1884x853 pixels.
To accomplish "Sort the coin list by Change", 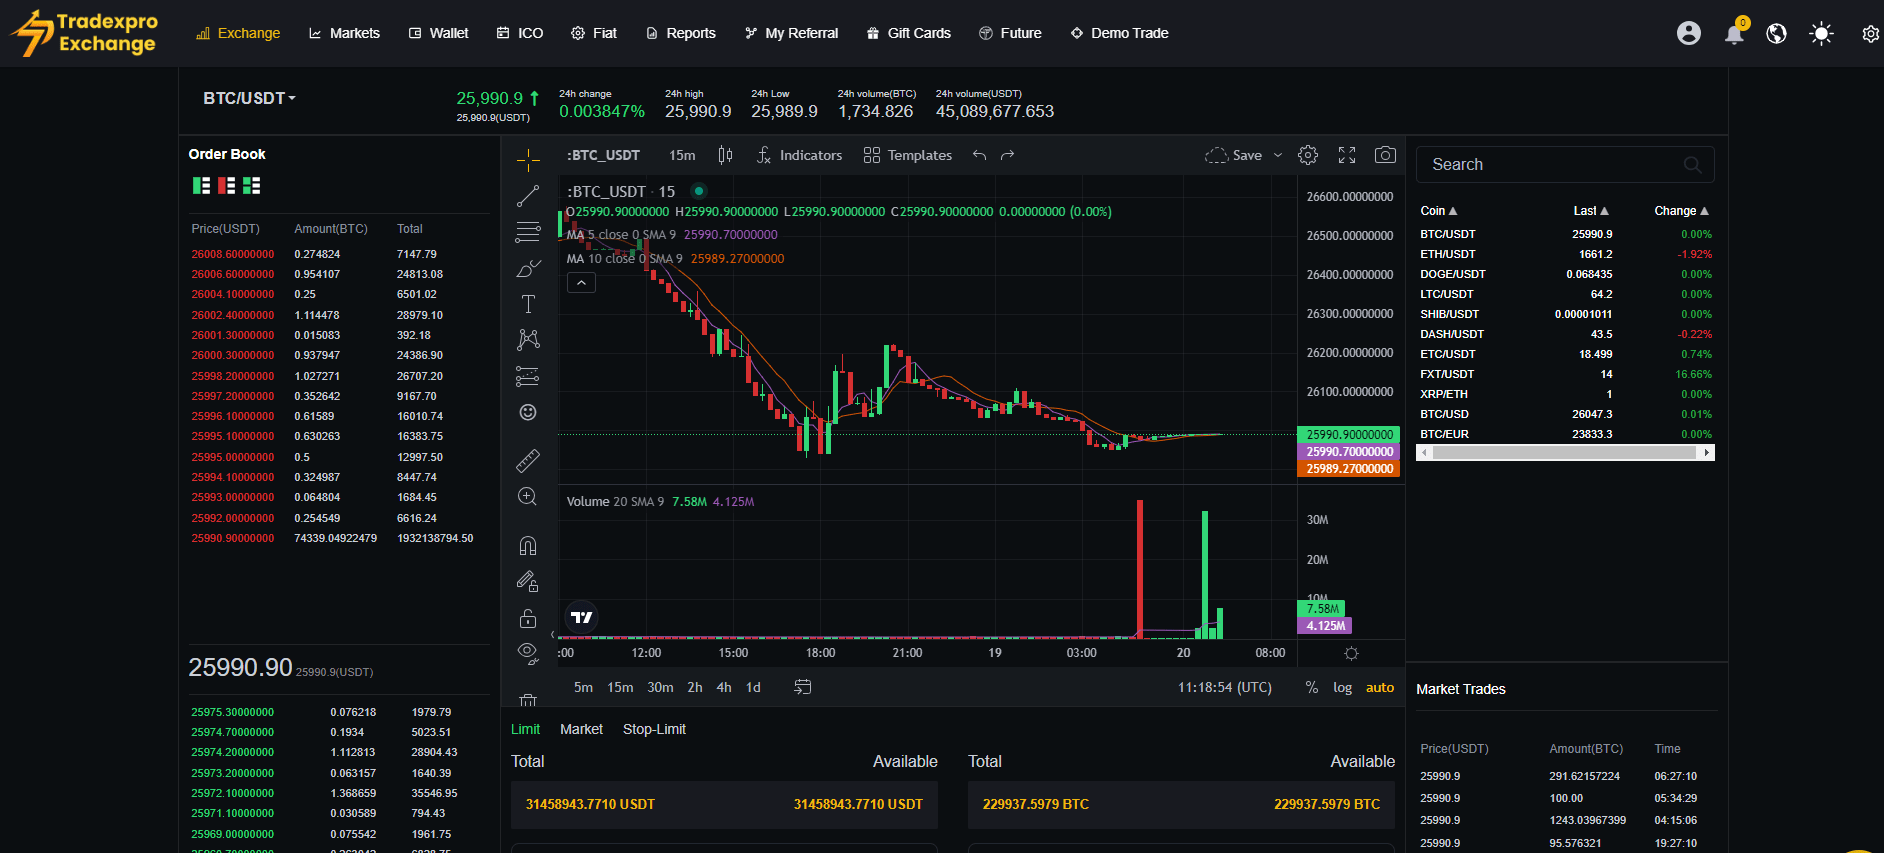I will tap(1681, 211).
